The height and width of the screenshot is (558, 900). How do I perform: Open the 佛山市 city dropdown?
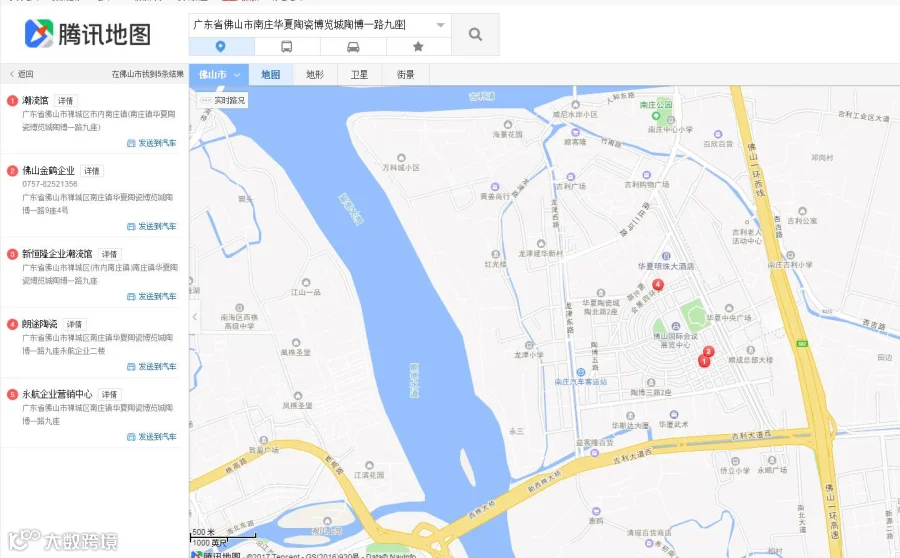[219, 75]
